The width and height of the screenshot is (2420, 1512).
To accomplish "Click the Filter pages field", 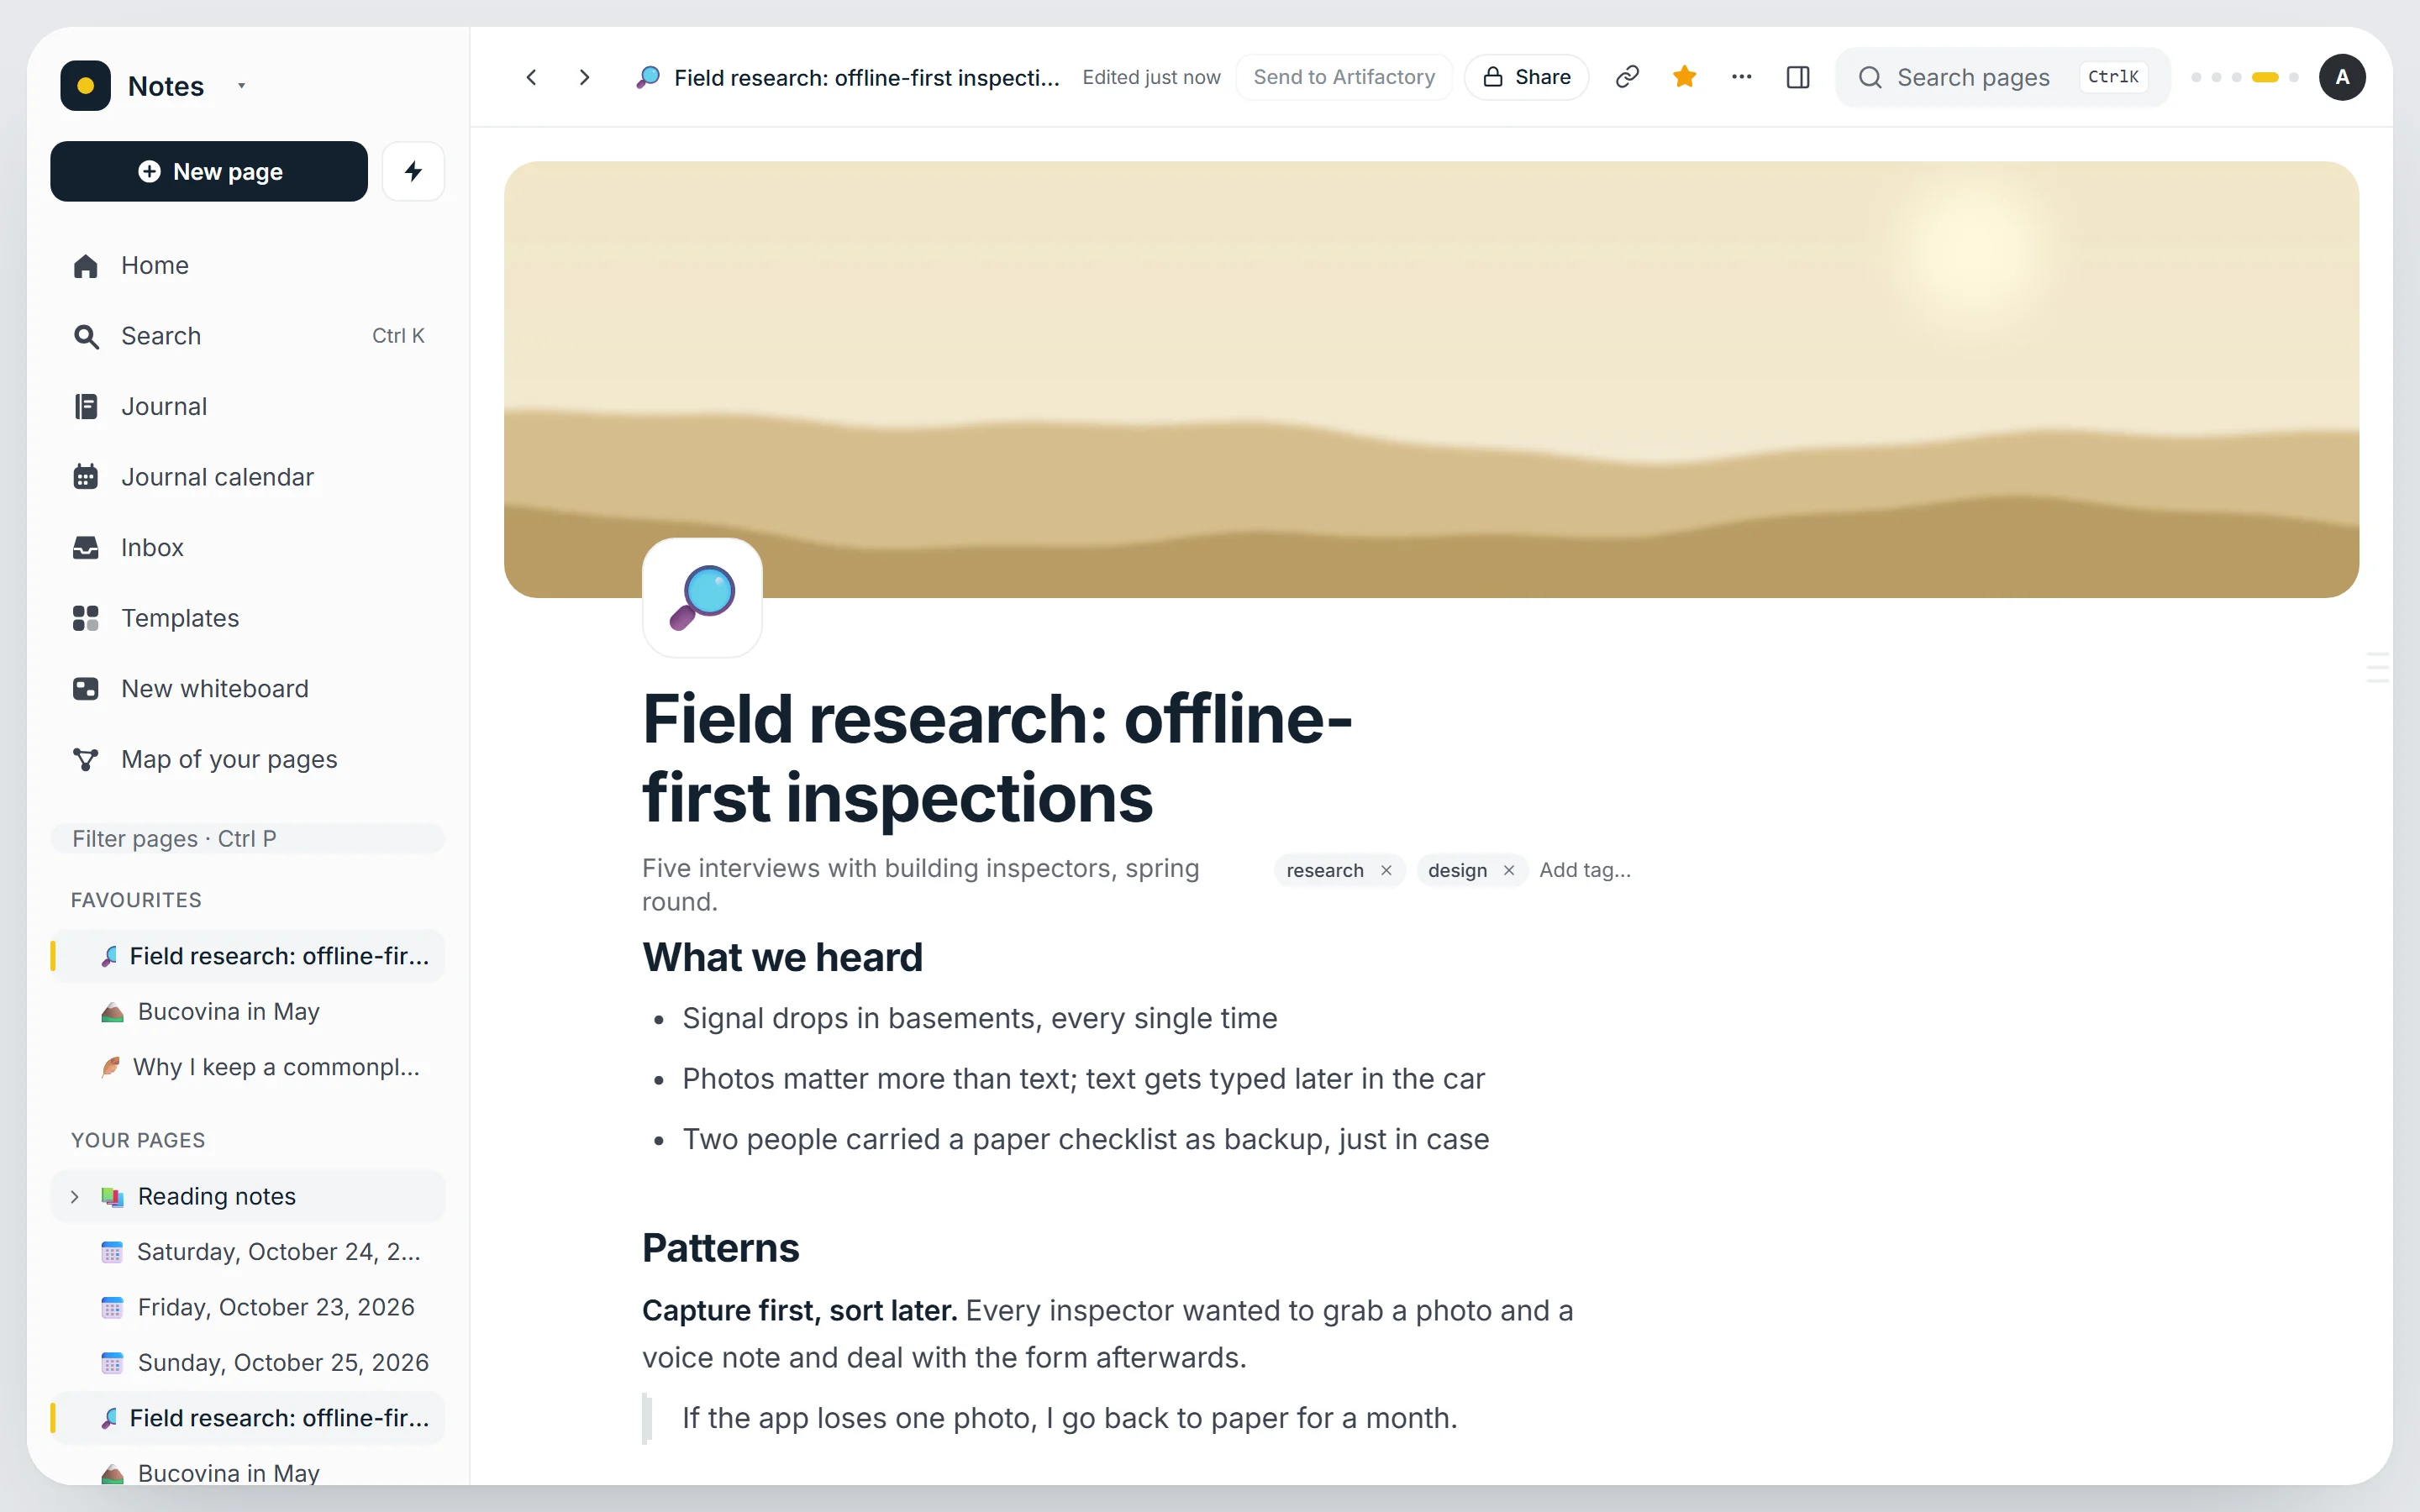I will click(x=247, y=838).
